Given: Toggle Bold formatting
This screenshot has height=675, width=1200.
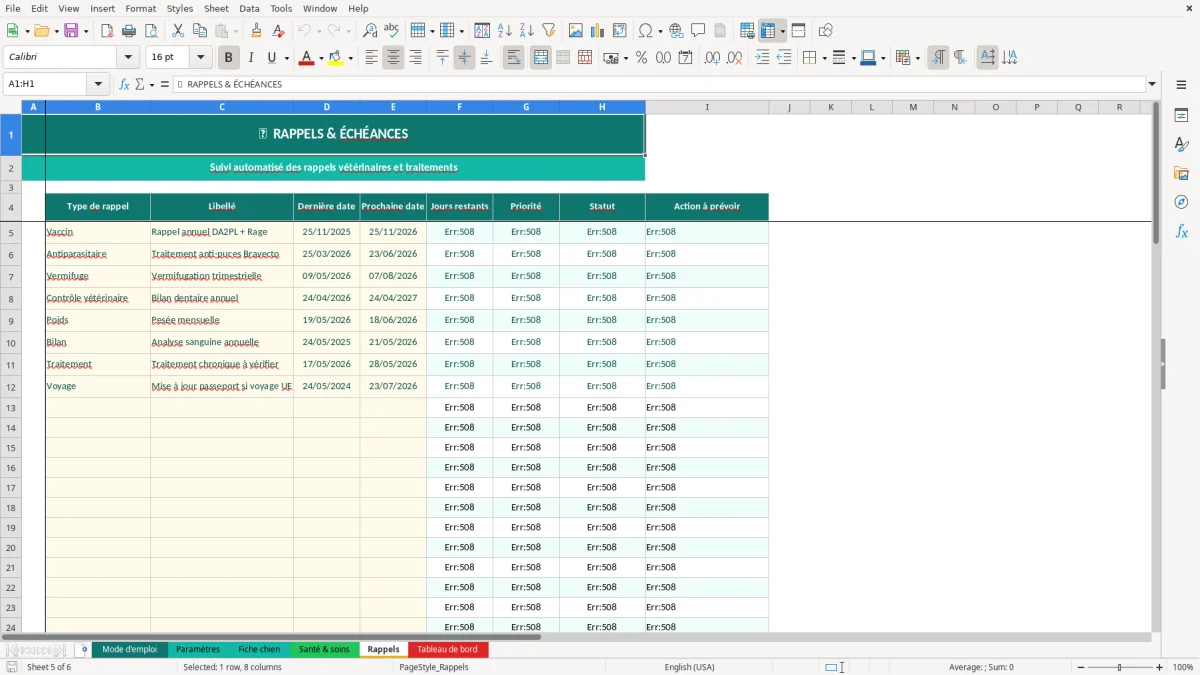Looking at the screenshot, I should [x=229, y=58].
